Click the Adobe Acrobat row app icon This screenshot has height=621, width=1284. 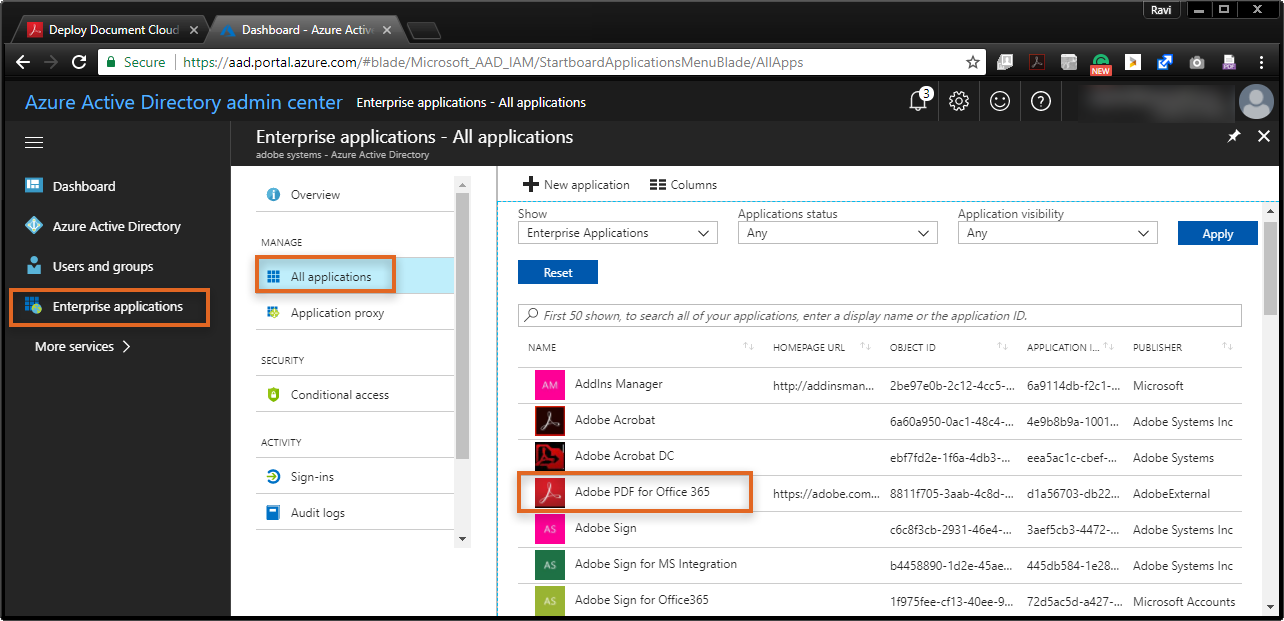[550, 421]
